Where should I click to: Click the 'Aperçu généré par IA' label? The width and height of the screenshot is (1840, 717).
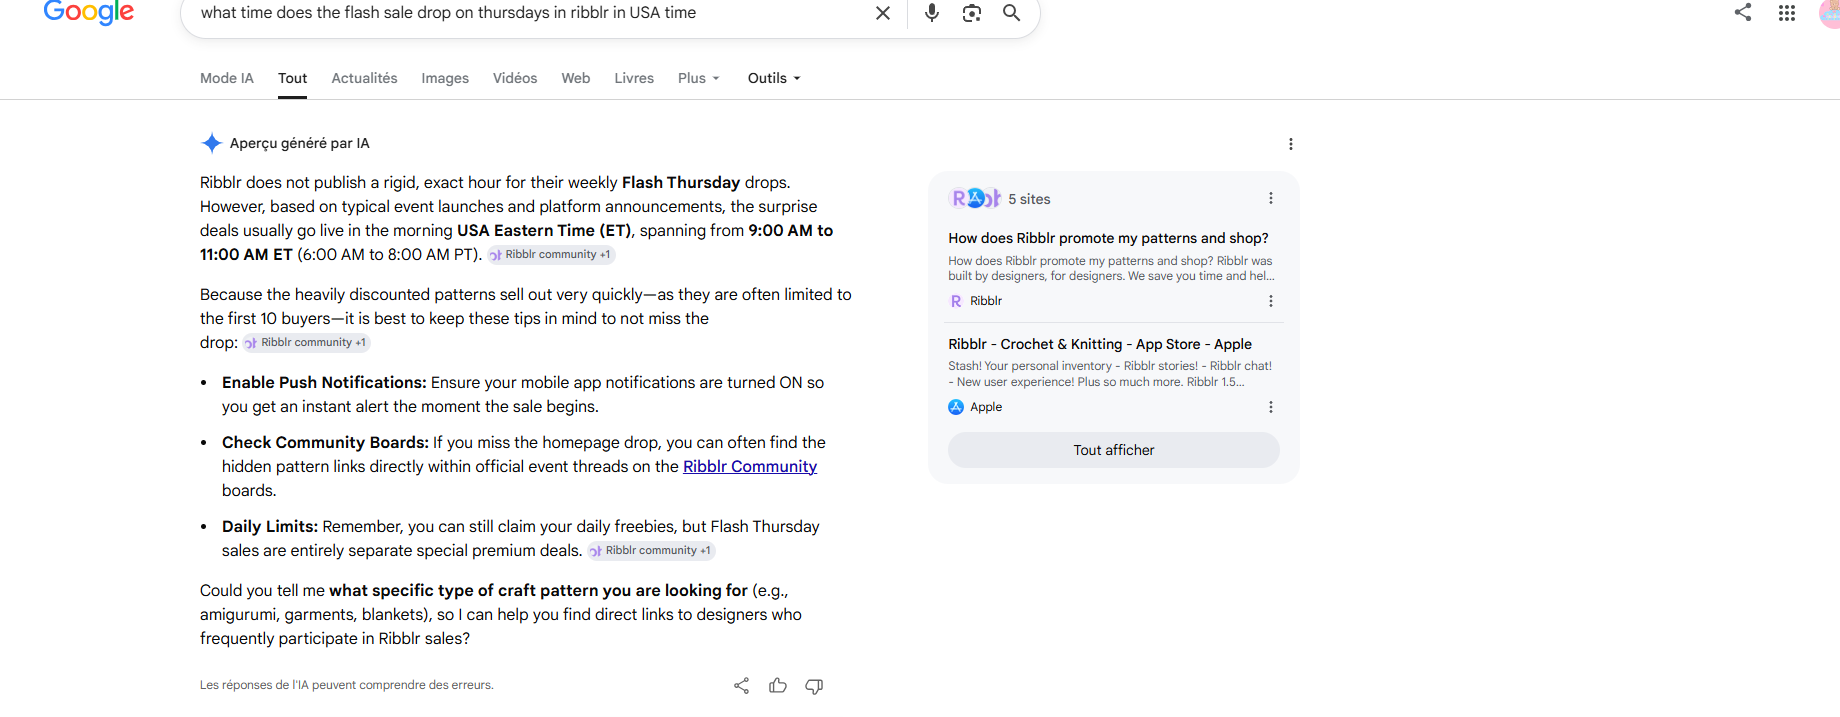300,143
